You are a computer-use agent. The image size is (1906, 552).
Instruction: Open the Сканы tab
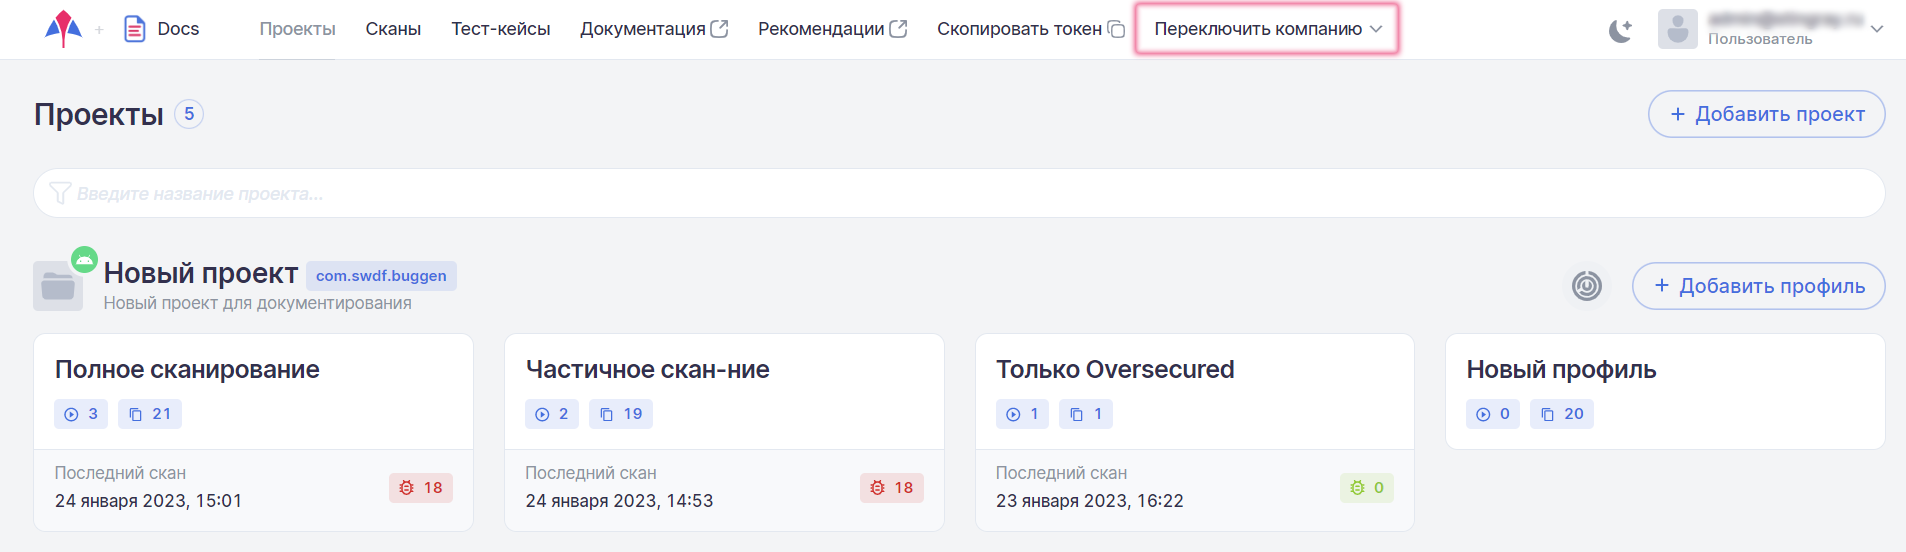pos(393,29)
